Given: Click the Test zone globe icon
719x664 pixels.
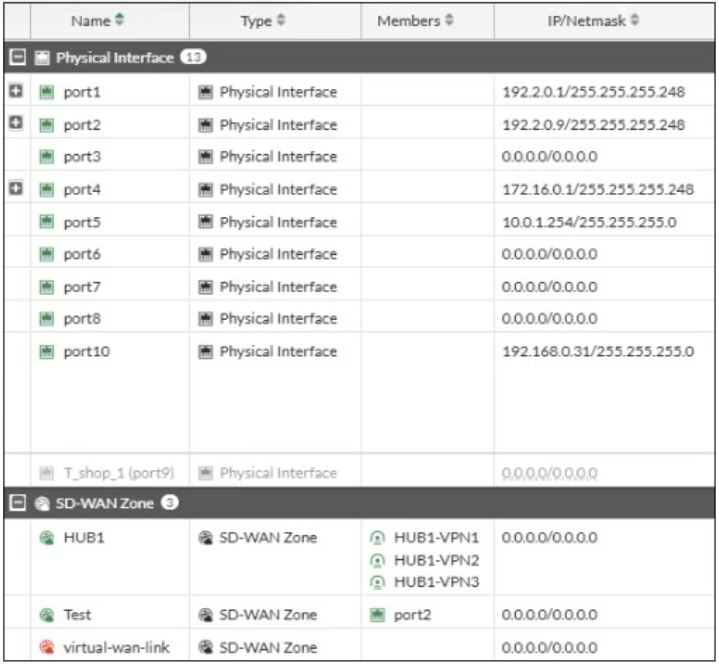Looking at the screenshot, I should (x=46, y=615).
